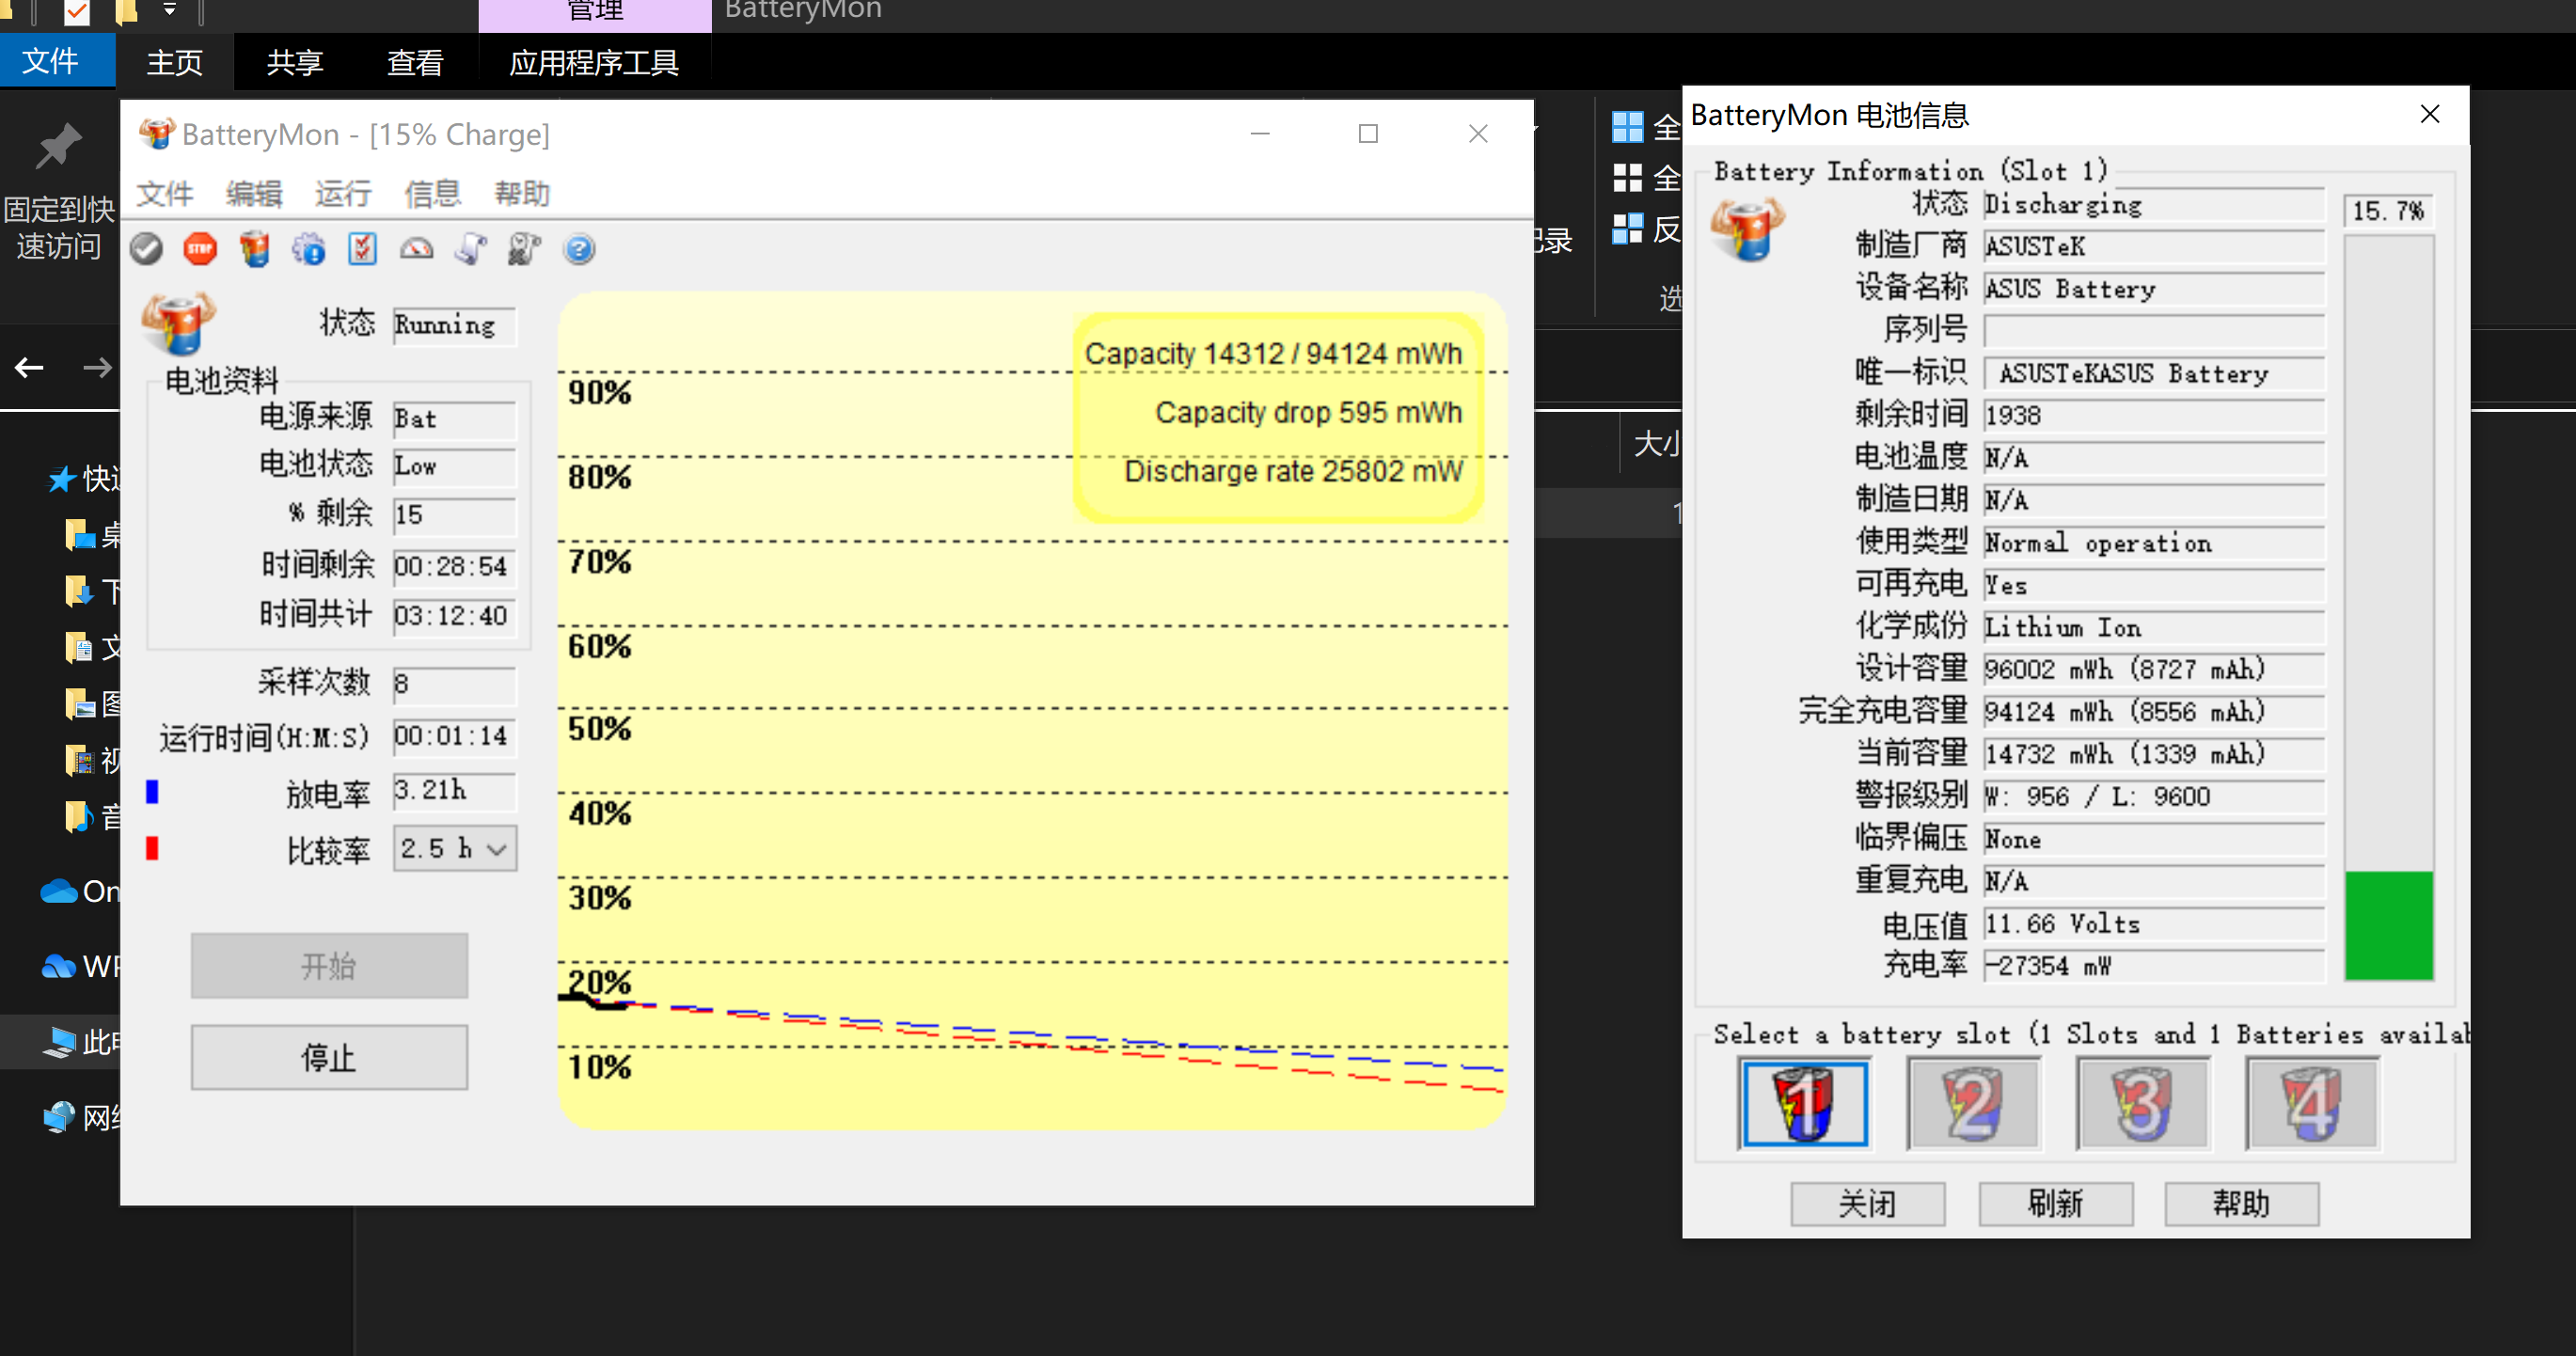
Task: Click the grey checkmark start-sampling toolbar icon
Action: click(x=147, y=249)
